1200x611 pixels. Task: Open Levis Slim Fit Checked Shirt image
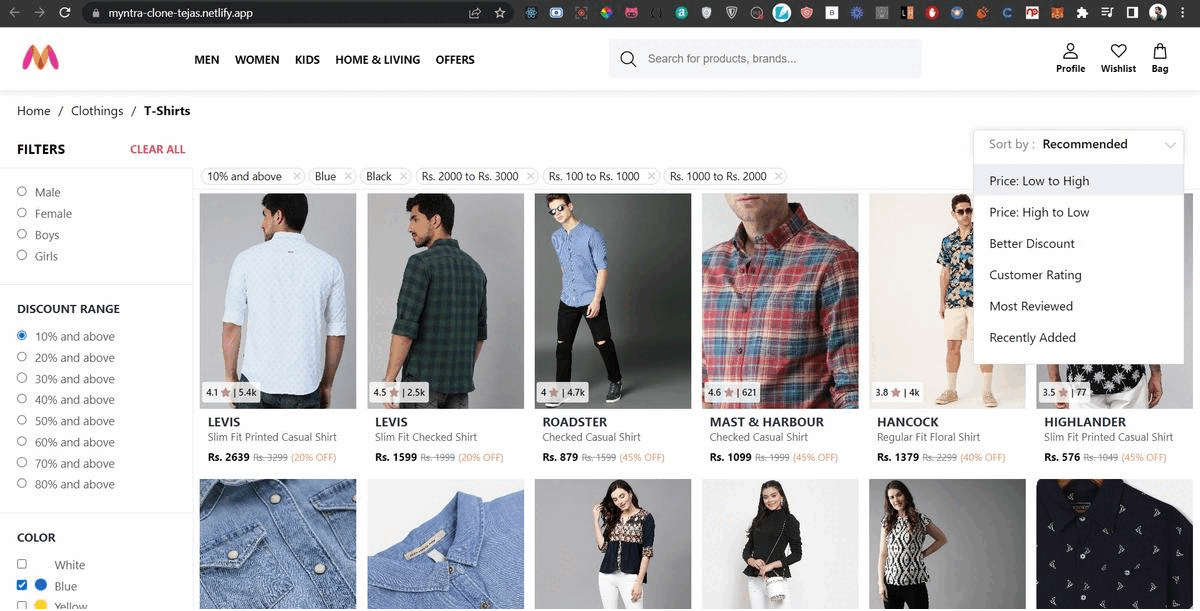(x=445, y=301)
